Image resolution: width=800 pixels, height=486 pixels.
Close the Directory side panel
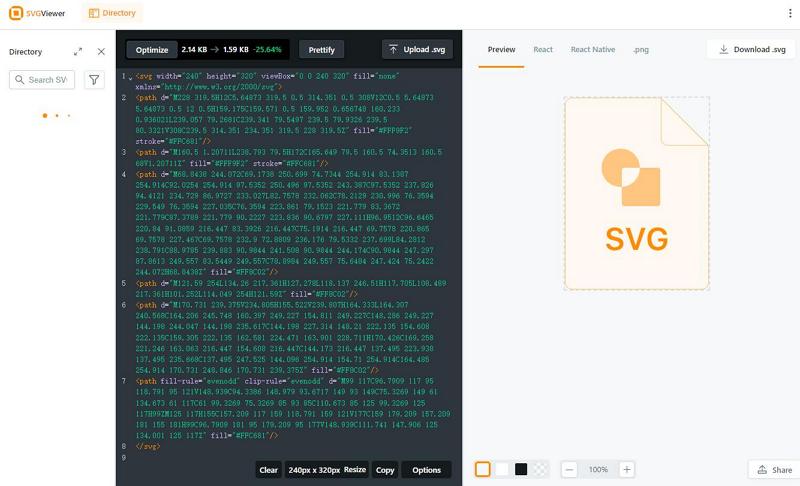pyautogui.click(x=101, y=52)
